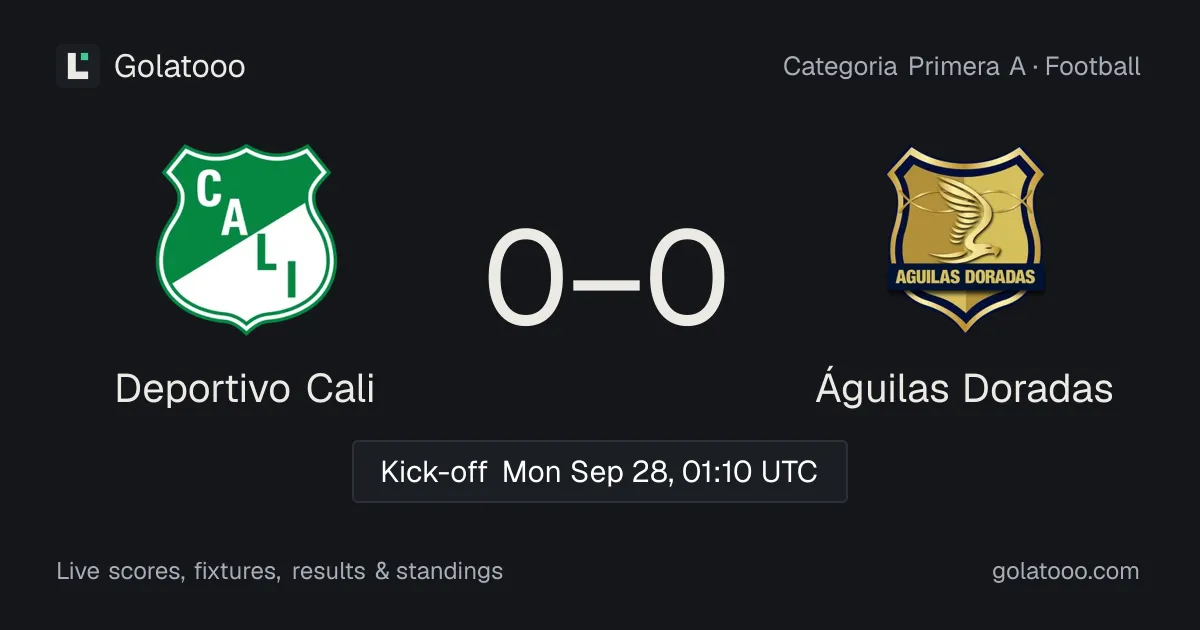Click the Águilas Doradas badge
Image resolution: width=1200 pixels, height=630 pixels.
tap(965, 239)
